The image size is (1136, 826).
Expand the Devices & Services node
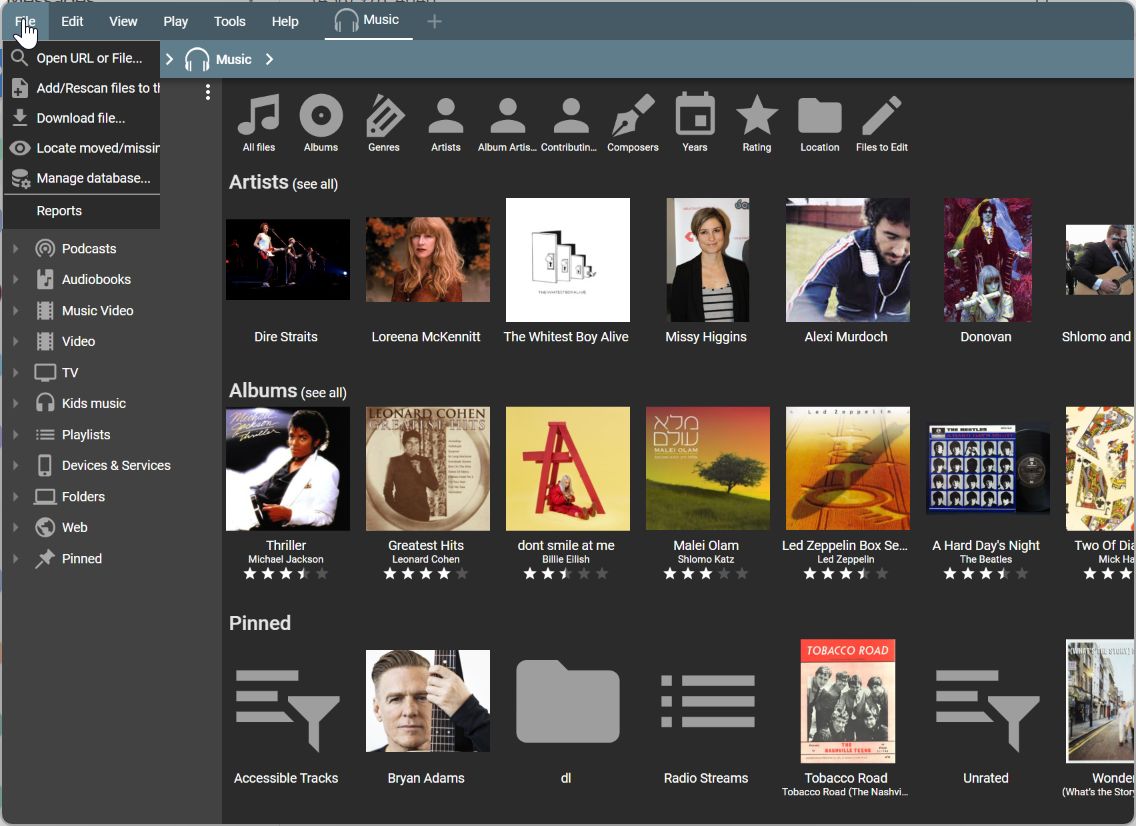tap(15, 466)
